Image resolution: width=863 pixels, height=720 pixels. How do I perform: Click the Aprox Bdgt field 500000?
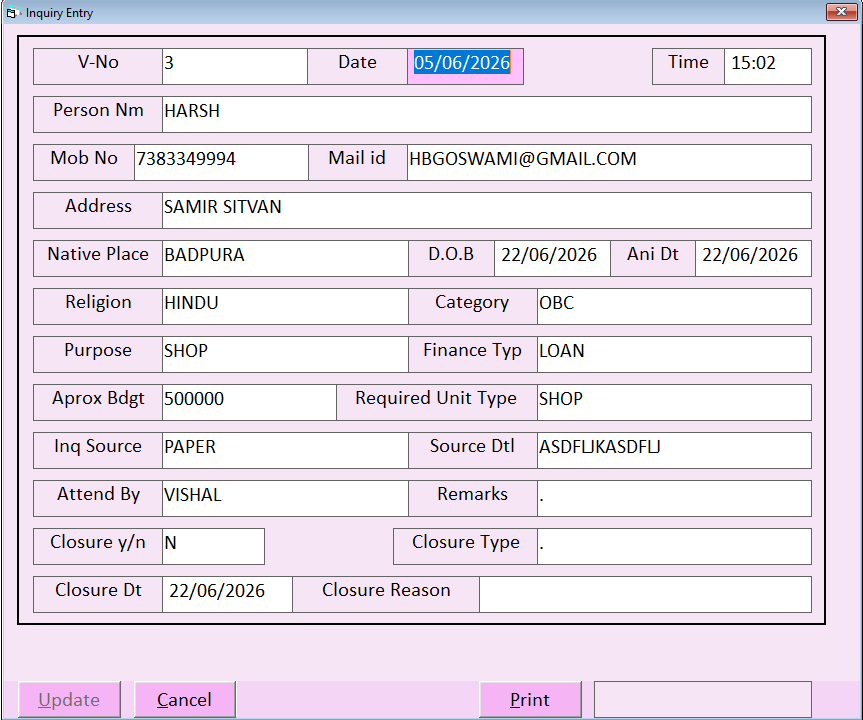[249, 402]
